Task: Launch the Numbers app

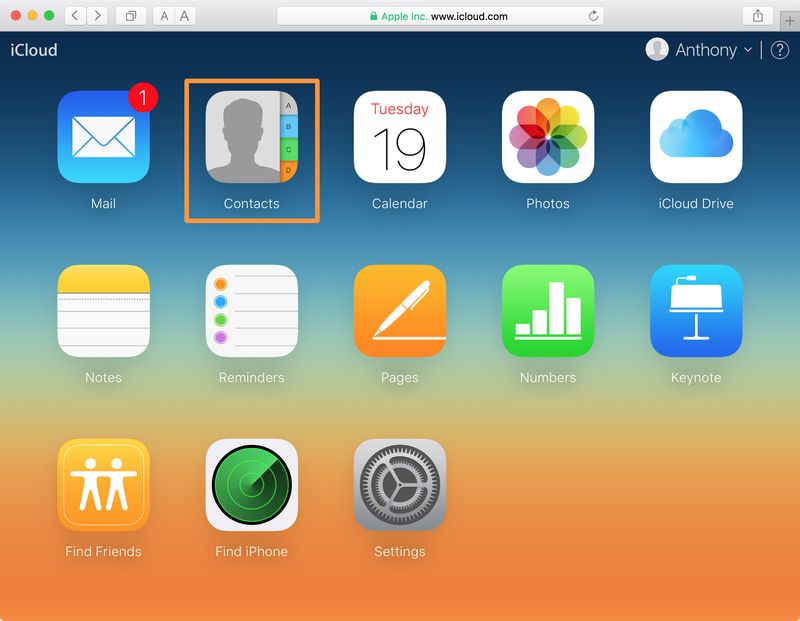Action: click(548, 311)
